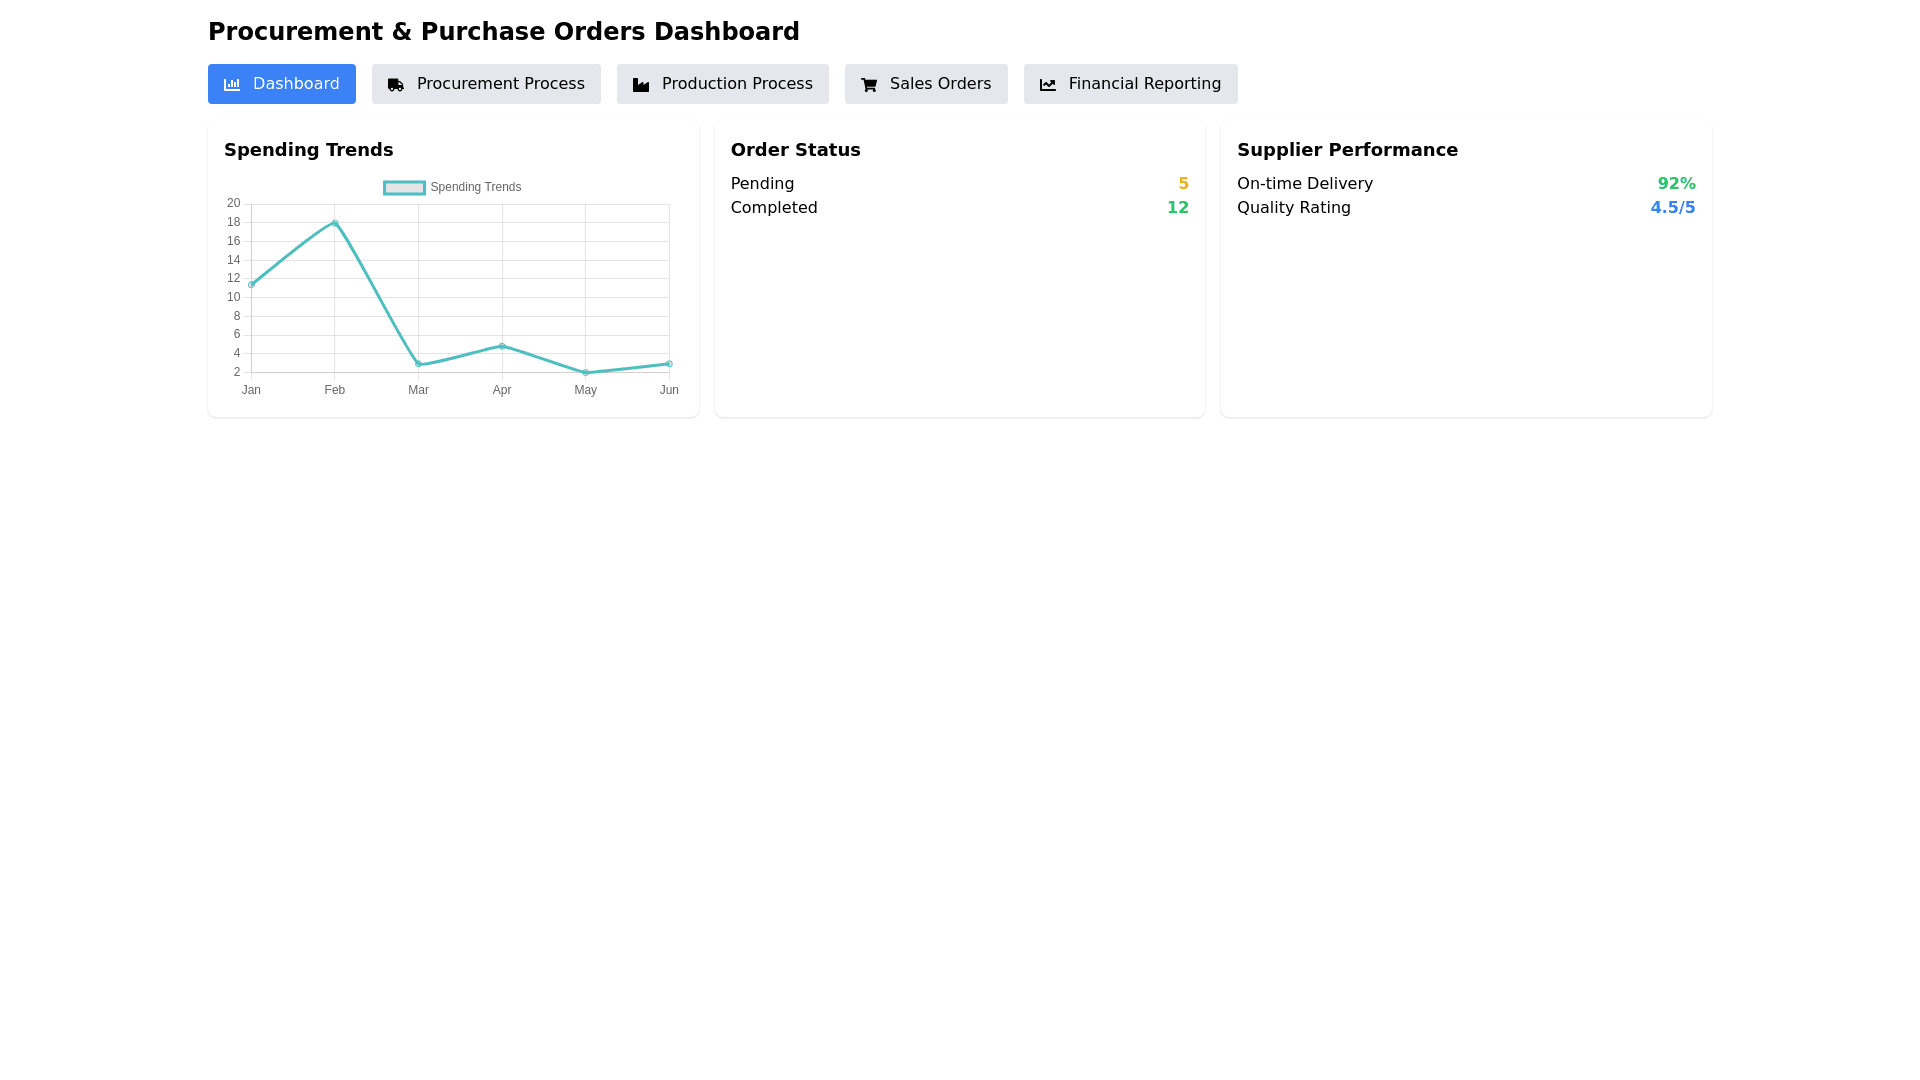The width and height of the screenshot is (1920, 1080).
Task: Toggle the Spending Trends legend swatch
Action: 404,188
